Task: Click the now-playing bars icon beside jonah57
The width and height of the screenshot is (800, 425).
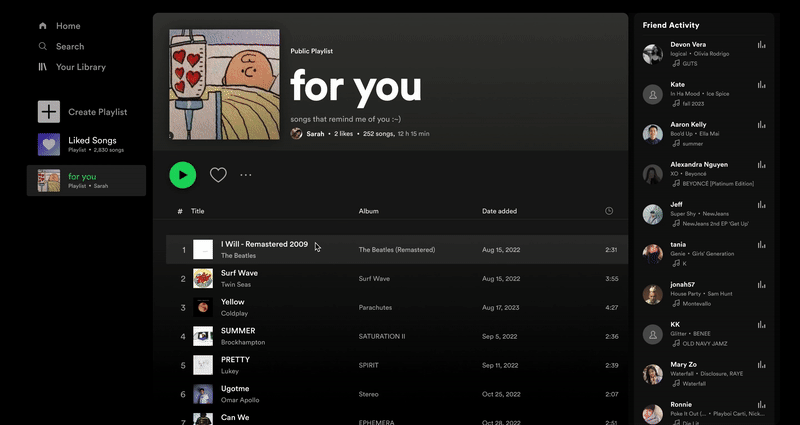Action: click(762, 285)
